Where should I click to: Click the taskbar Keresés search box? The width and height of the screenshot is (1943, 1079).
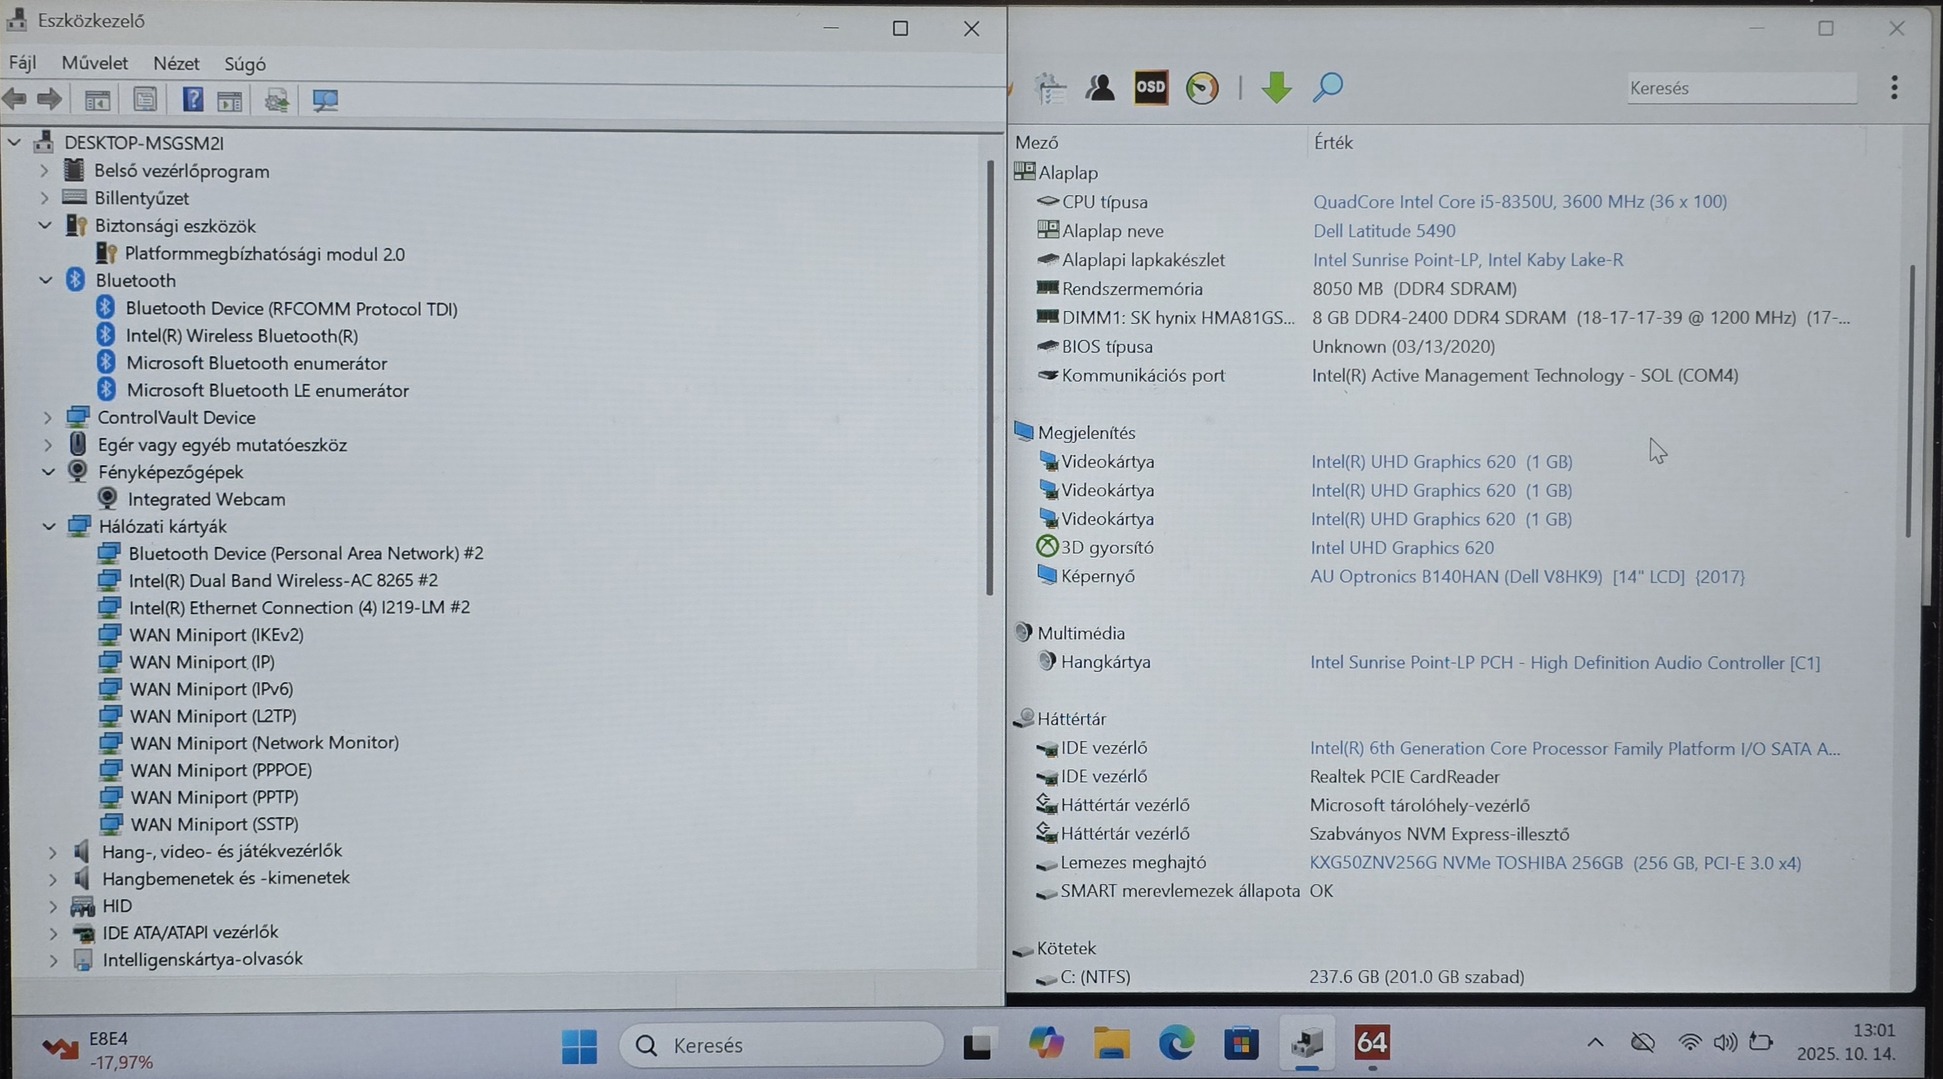(x=781, y=1045)
